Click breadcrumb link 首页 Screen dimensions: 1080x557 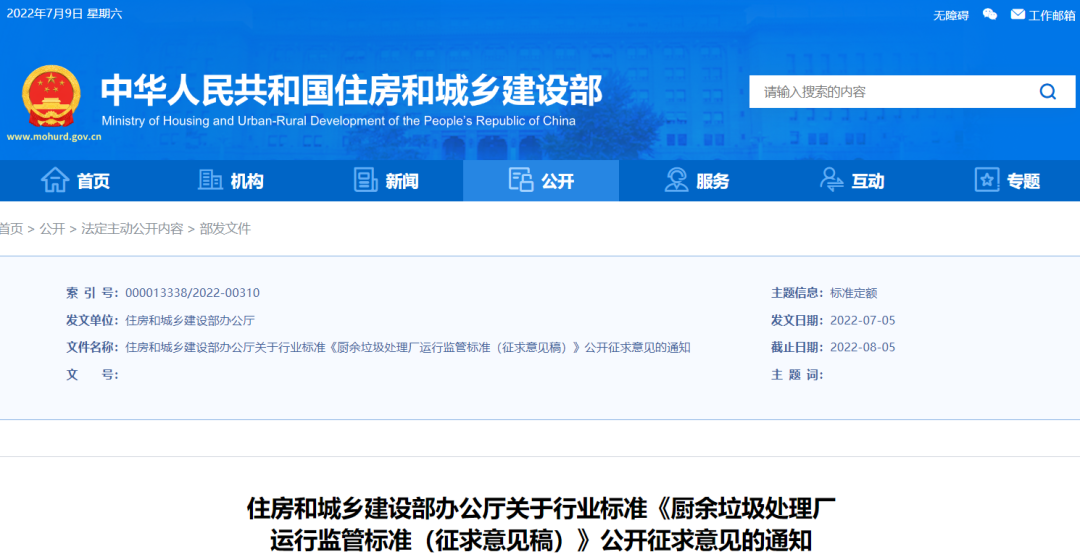[x=11, y=229]
